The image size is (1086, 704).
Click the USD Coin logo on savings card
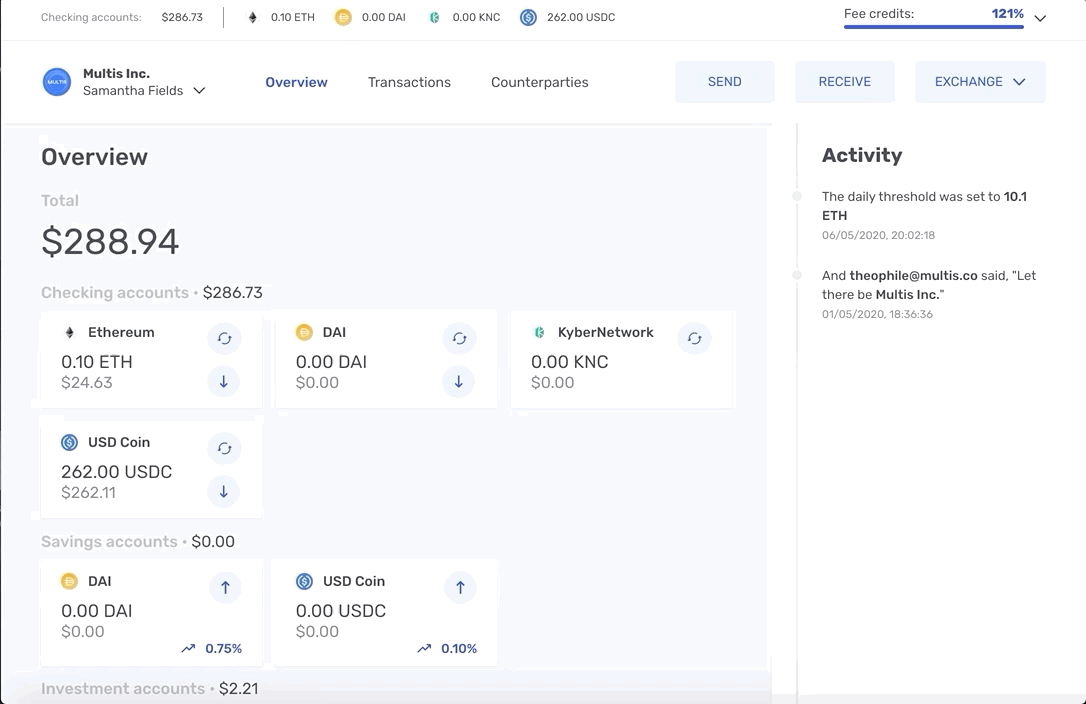304,581
